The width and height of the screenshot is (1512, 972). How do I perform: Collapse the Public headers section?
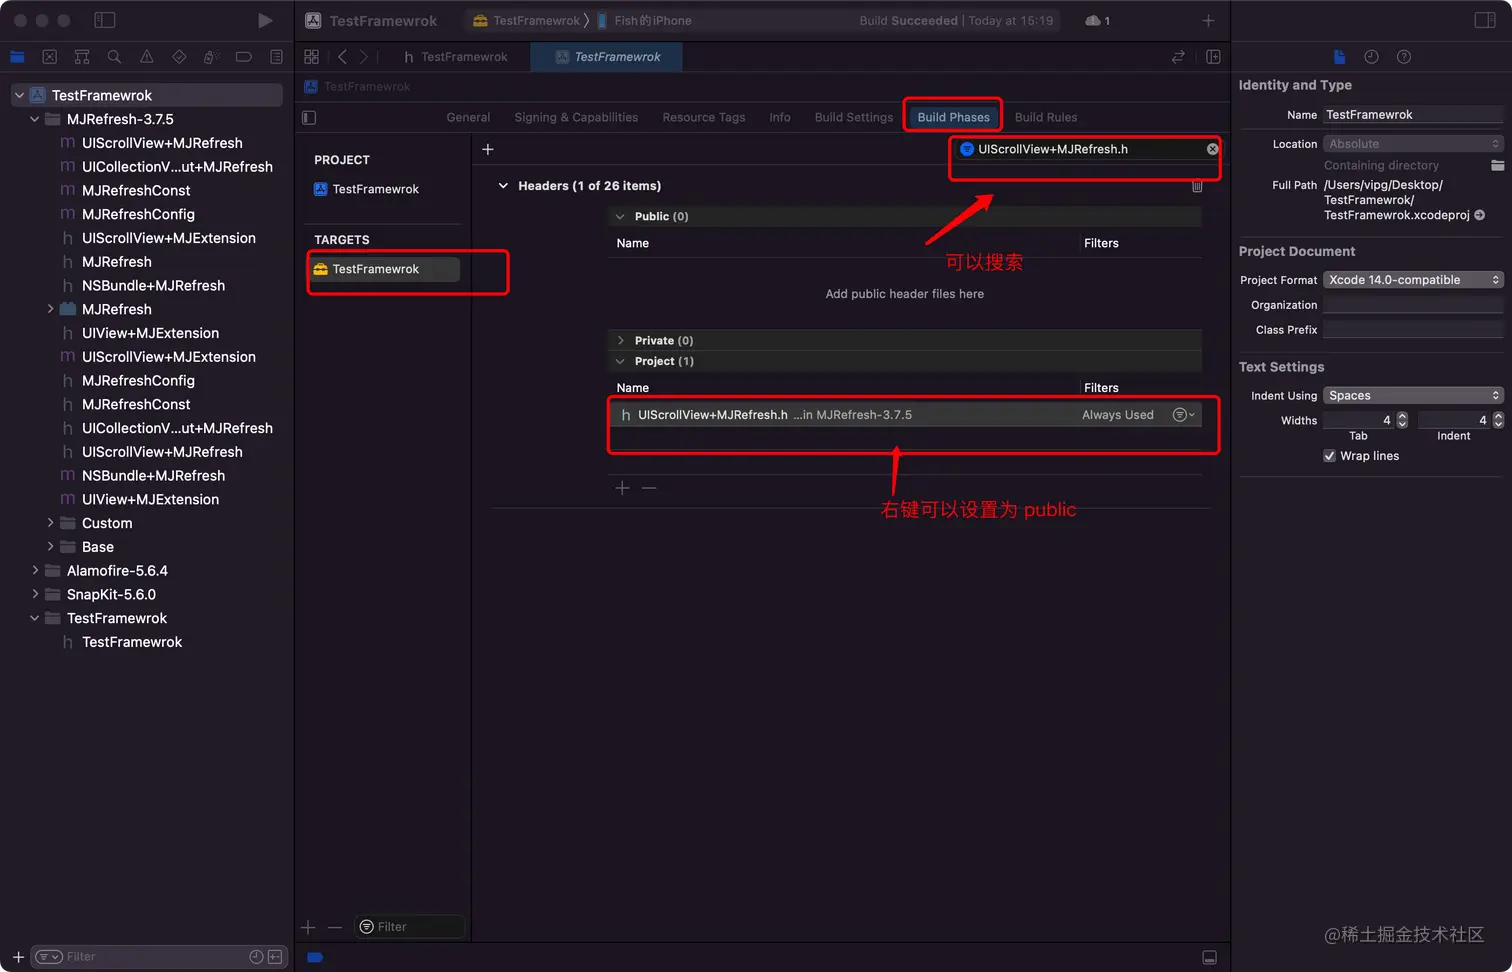tap(620, 216)
